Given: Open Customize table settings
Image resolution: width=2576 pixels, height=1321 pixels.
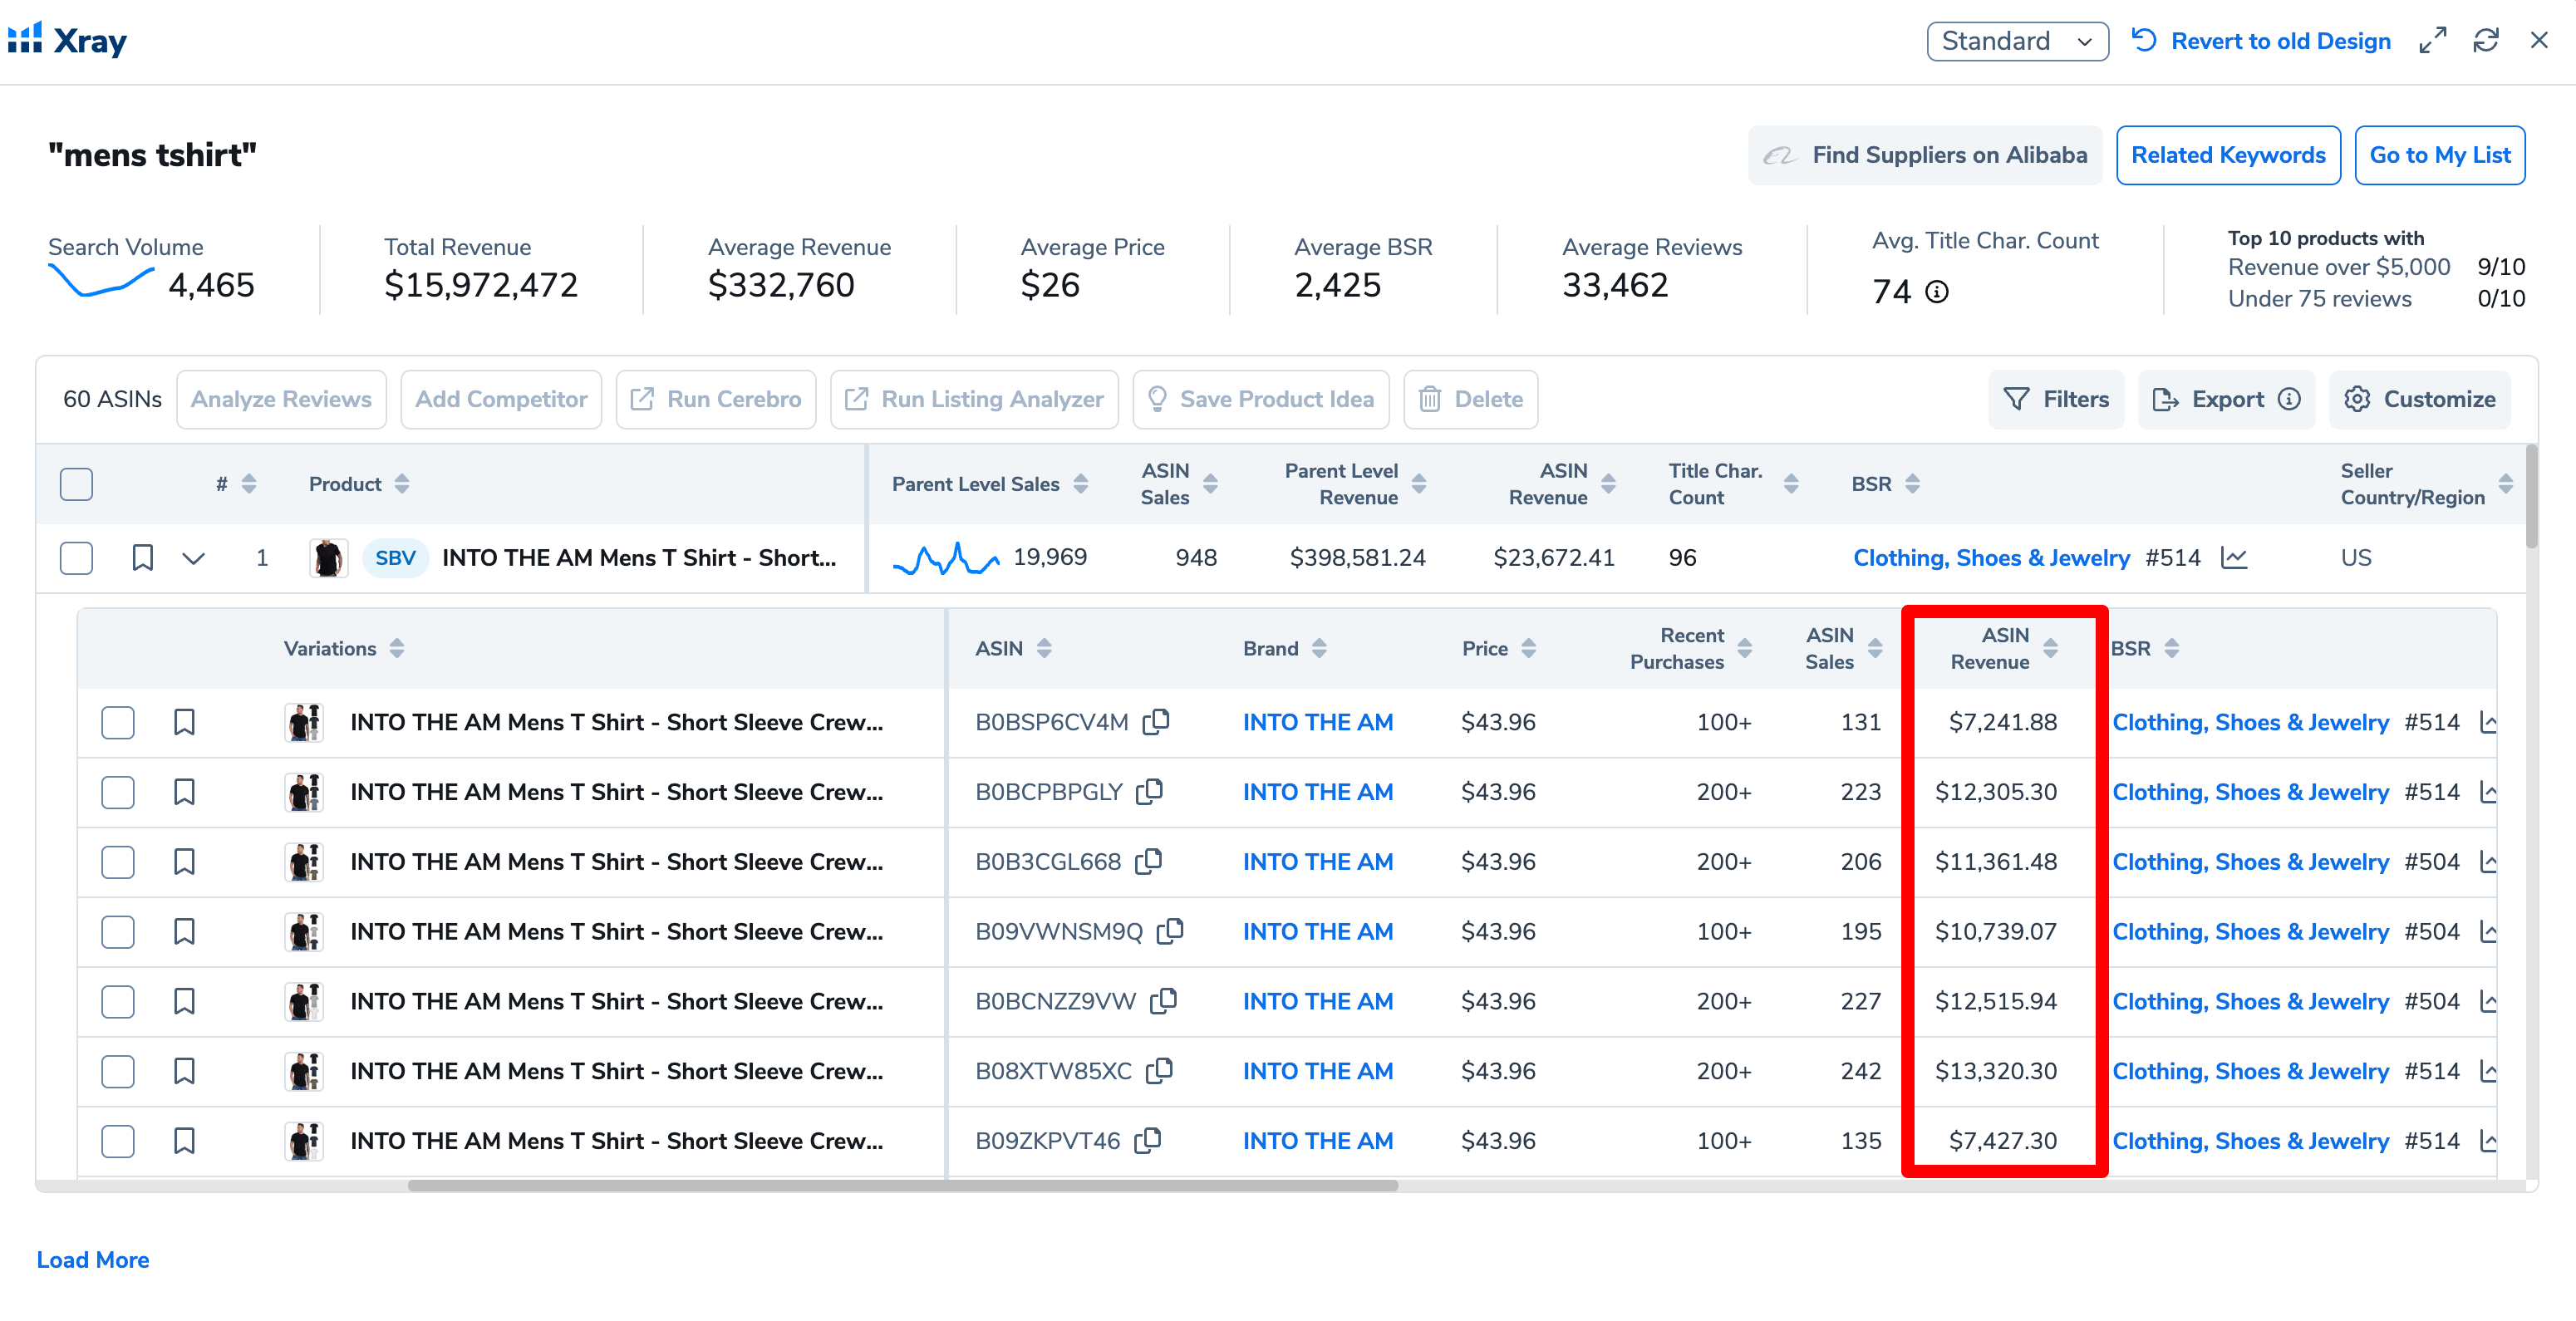Looking at the screenshot, I should click(x=2419, y=399).
